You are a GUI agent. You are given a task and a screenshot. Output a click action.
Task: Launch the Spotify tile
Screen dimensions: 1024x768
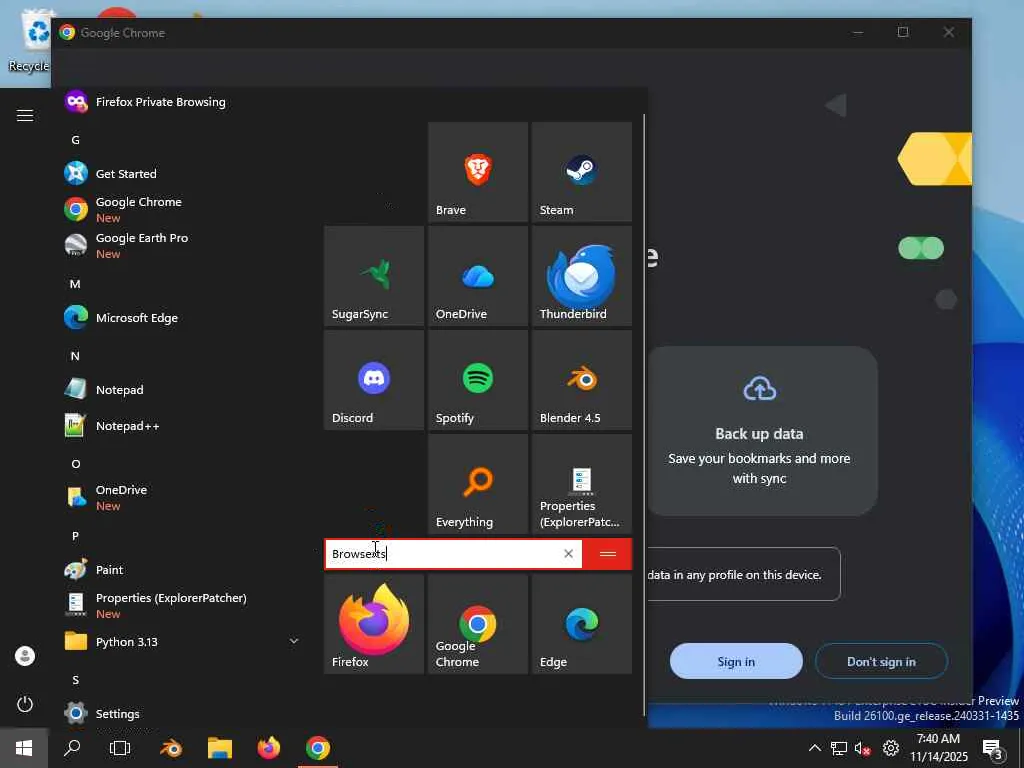478,379
